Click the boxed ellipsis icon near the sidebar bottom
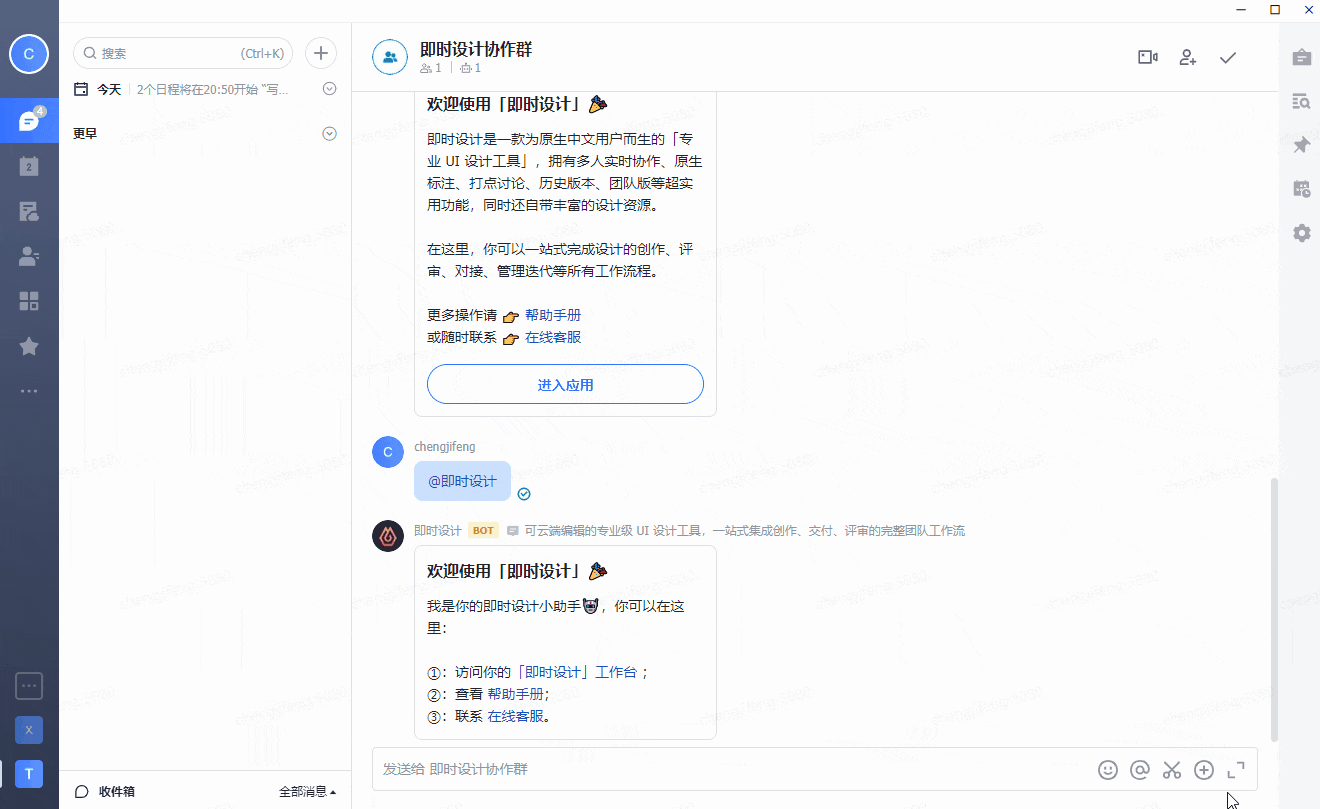Screen dimensions: 1320x809 [29, 686]
